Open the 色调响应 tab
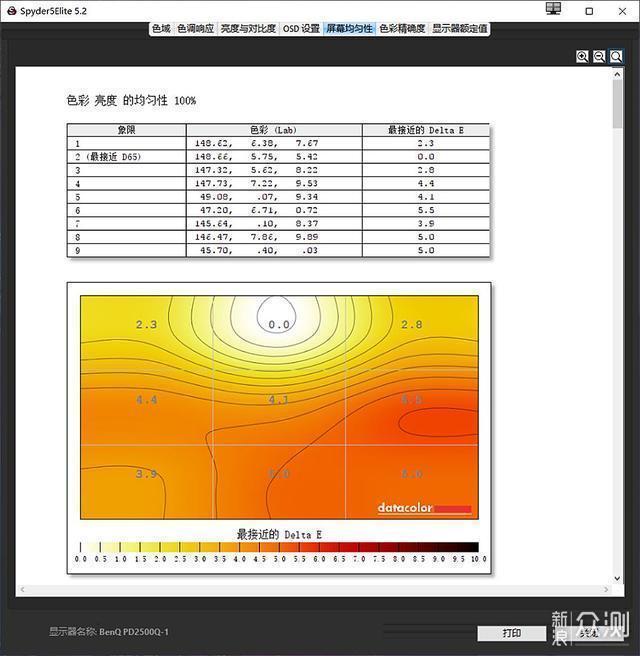The height and width of the screenshot is (656, 640). [x=195, y=28]
